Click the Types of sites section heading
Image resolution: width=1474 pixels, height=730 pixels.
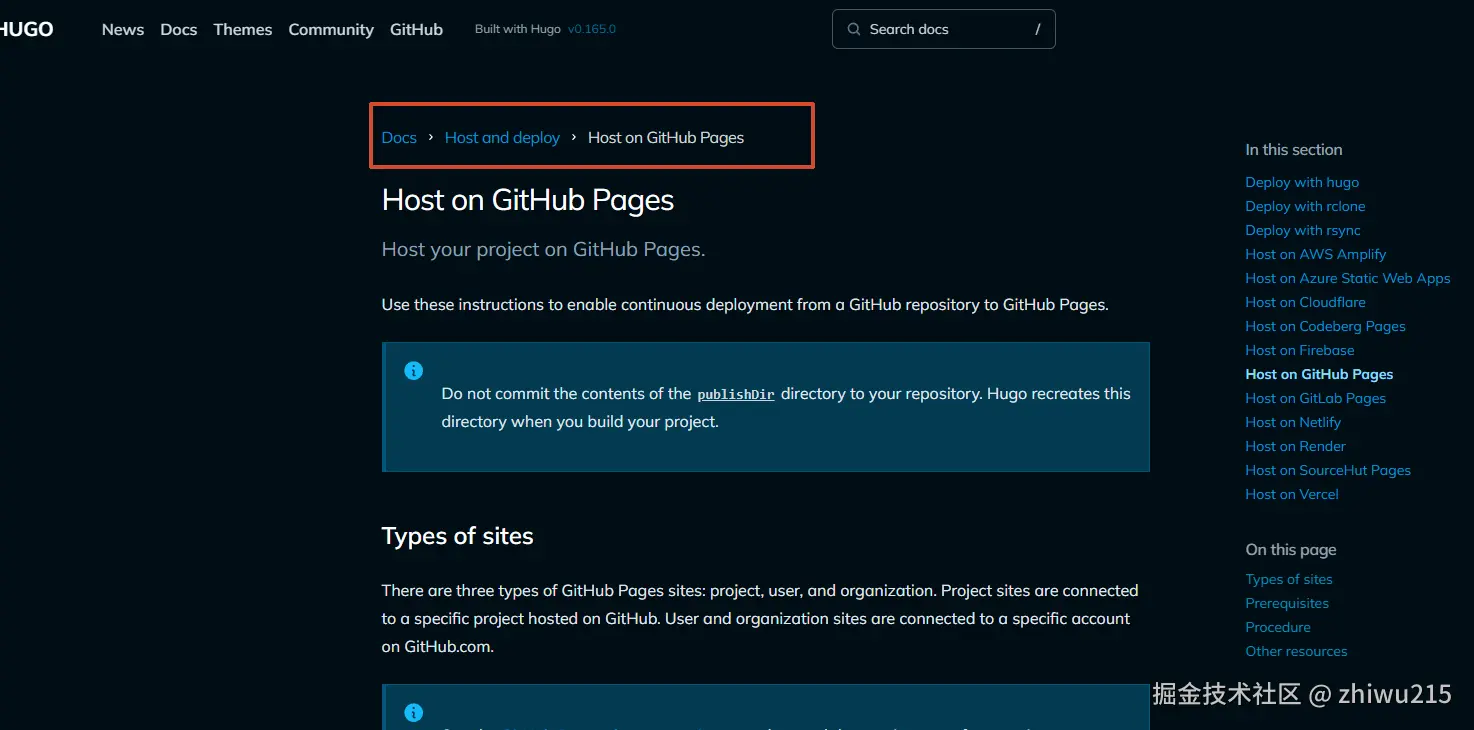pos(458,536)
